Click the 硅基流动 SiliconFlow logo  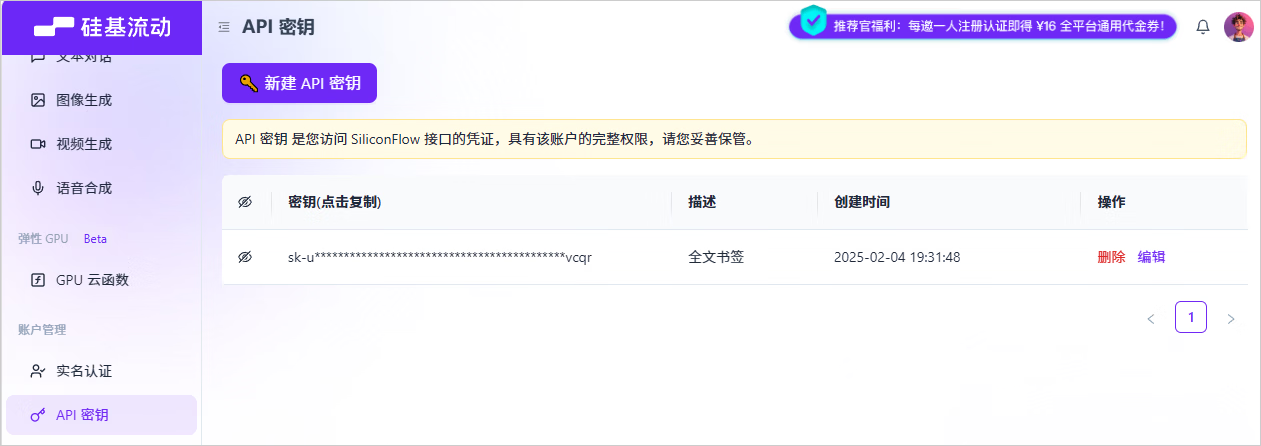tap(101, 27)
